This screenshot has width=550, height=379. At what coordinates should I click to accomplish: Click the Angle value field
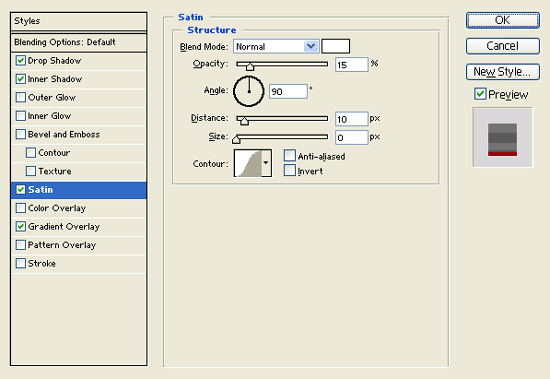point(288,91)
